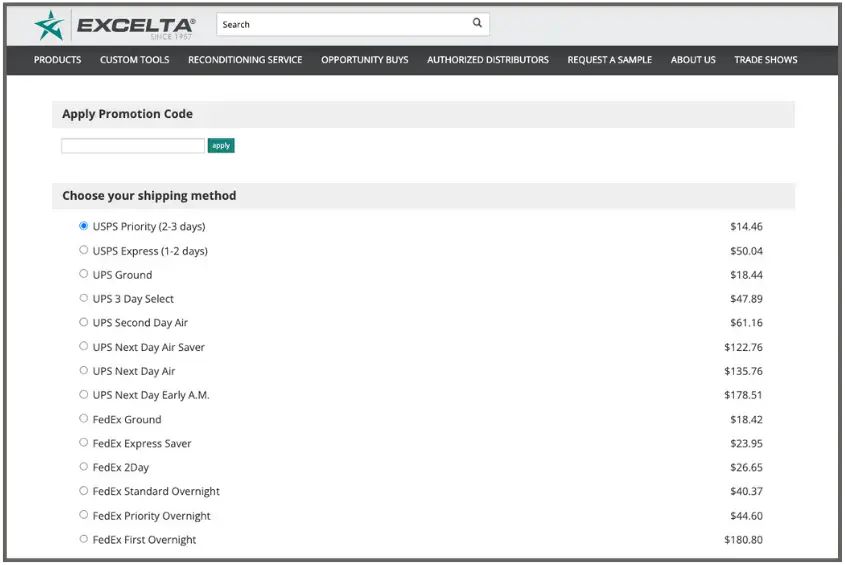Click the $18.44 price

tap(746, 275)
